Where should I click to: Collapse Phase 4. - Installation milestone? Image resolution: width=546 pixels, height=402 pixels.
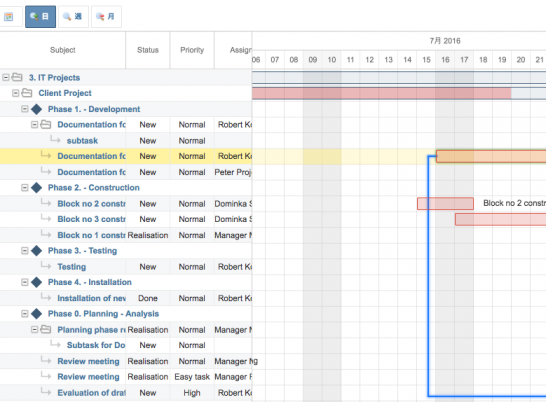[x=25, y=282]
